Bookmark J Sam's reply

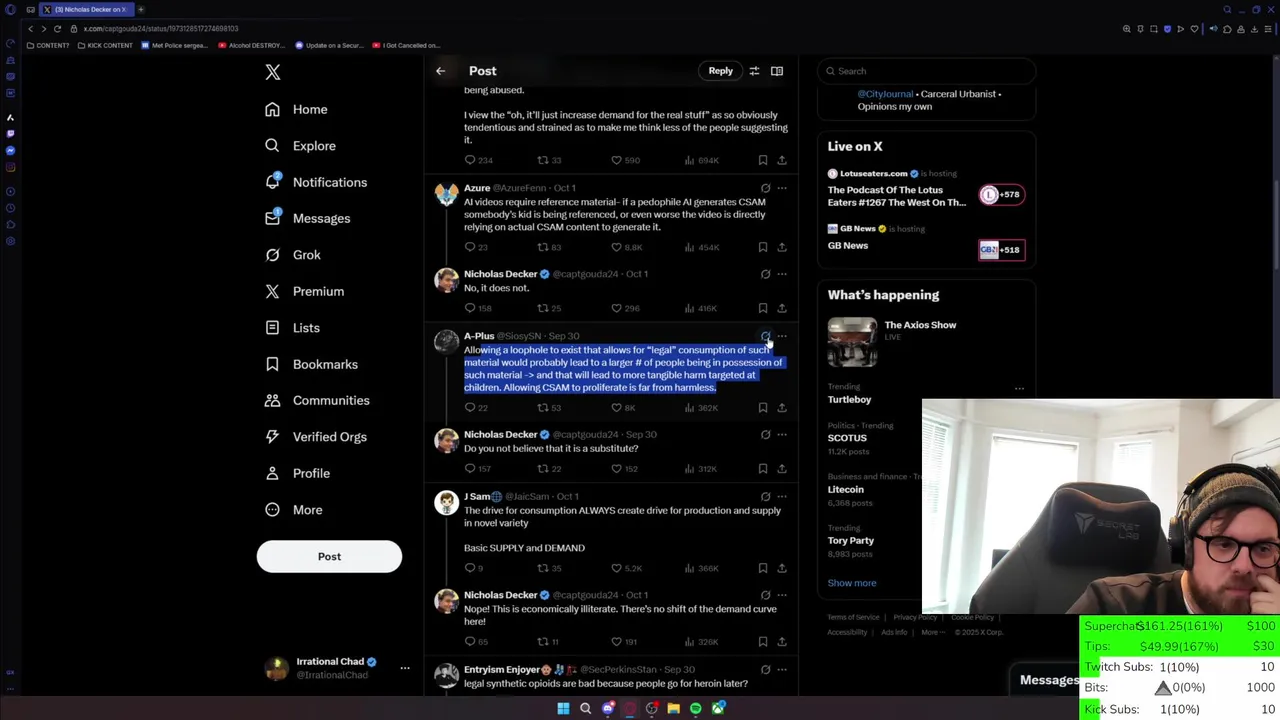[x=762, y=568]
